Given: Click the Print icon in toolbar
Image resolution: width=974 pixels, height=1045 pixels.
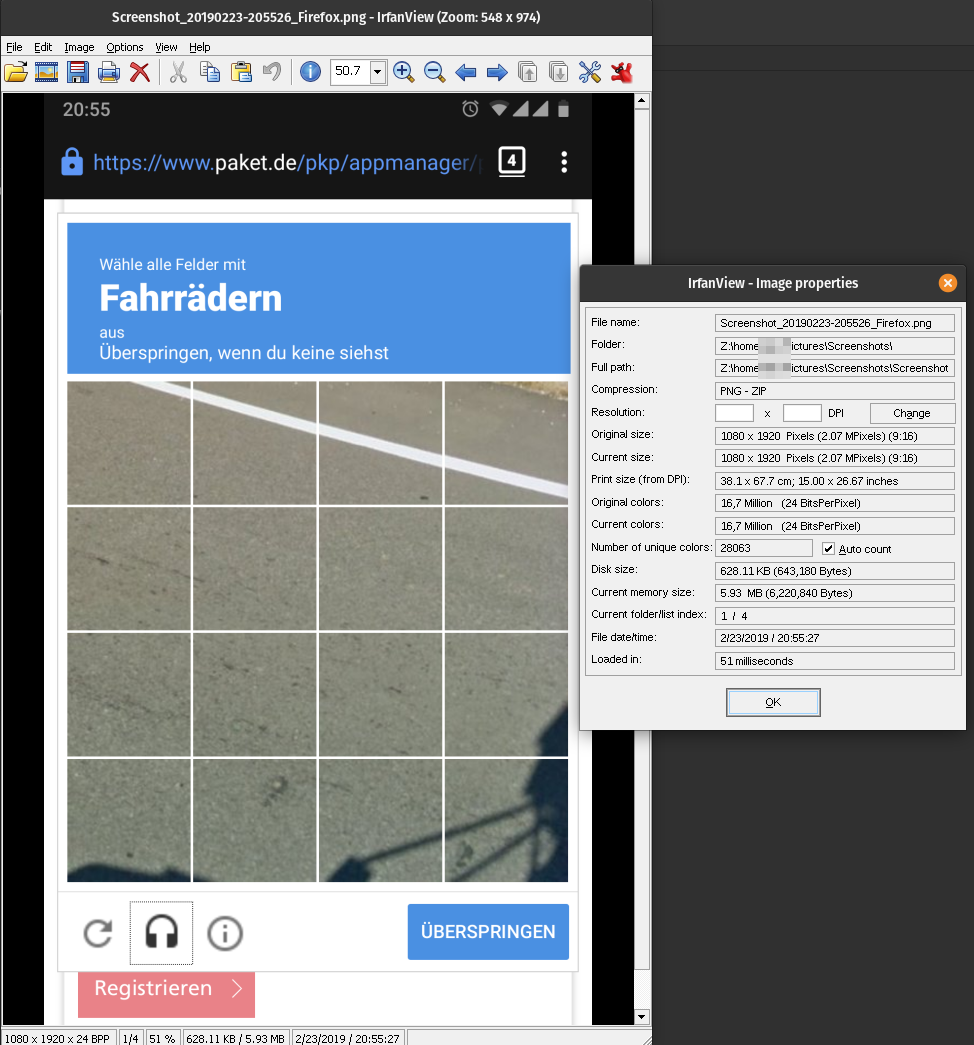Looking at the screenshot, I should pyautogui.click(x=109, y=72).
